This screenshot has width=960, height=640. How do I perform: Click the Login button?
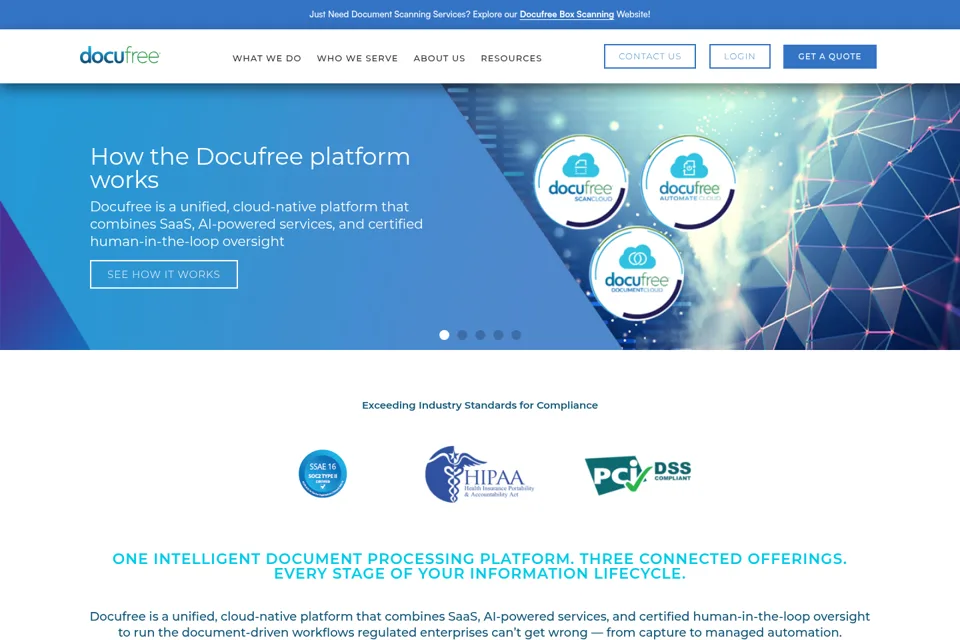(x=740, y=56)
